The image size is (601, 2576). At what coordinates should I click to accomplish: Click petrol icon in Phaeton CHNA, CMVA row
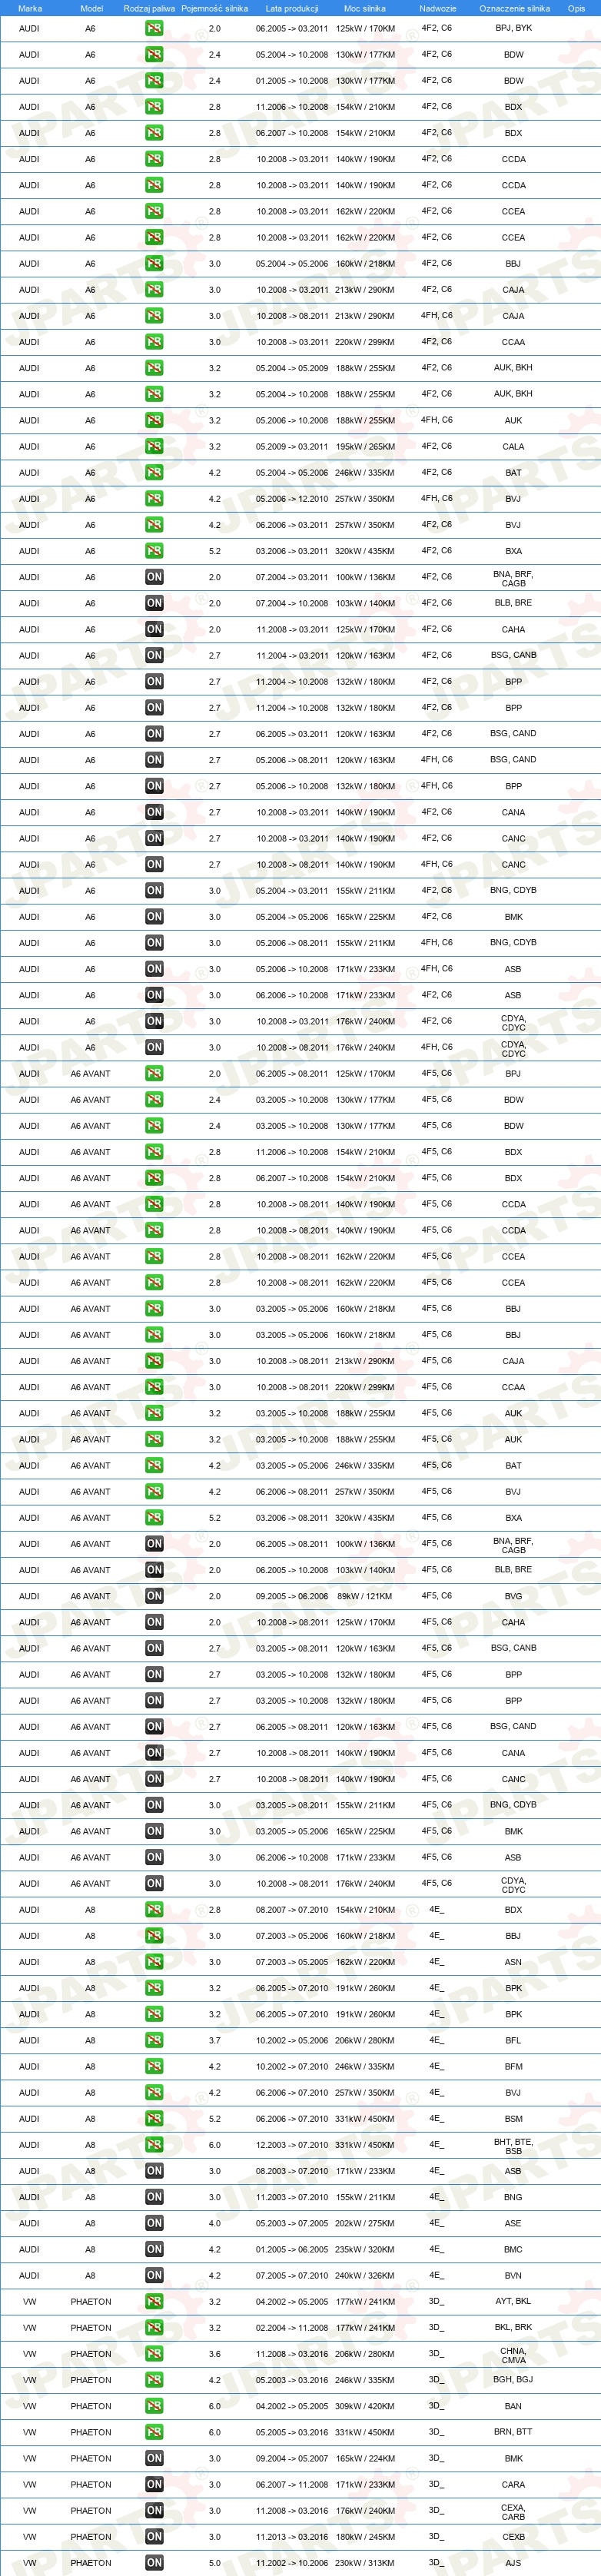point(154,2354)
